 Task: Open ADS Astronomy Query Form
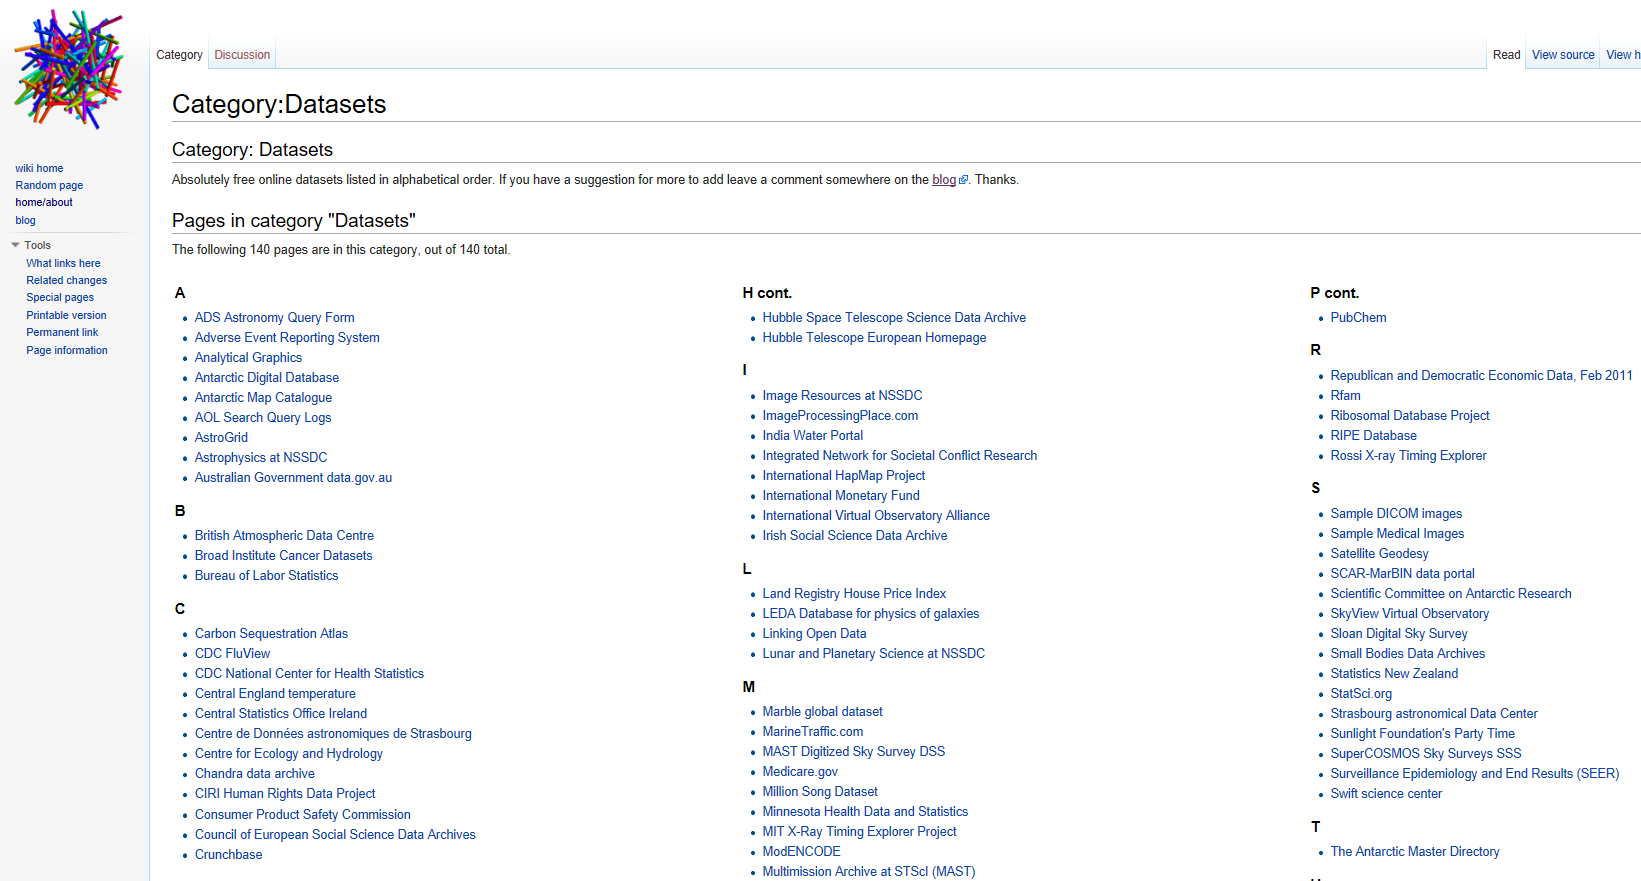274,317
